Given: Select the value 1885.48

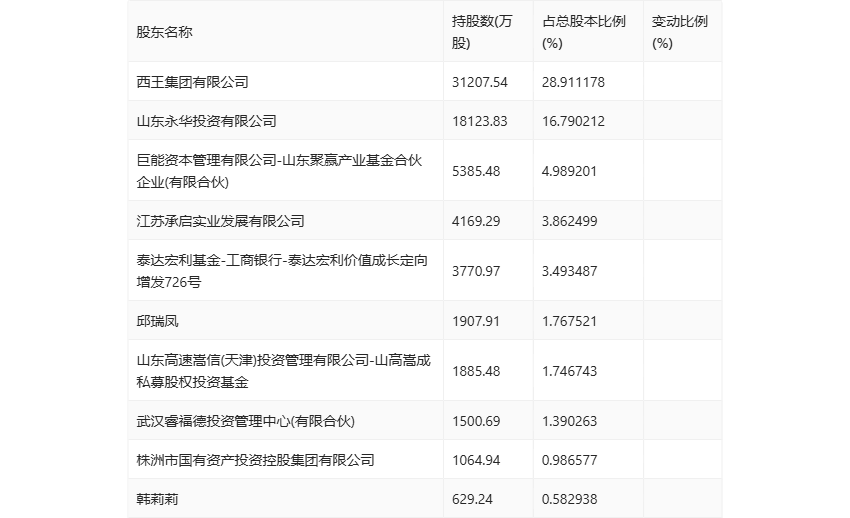Looking at the screenshot, I should click(476, 372).
